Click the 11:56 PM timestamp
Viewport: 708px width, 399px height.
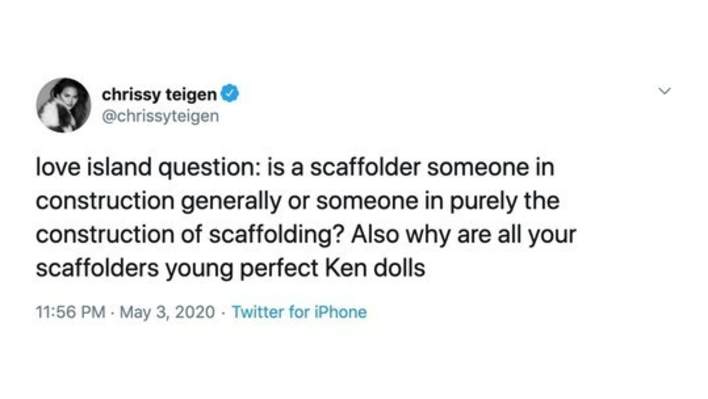[70, 312]
